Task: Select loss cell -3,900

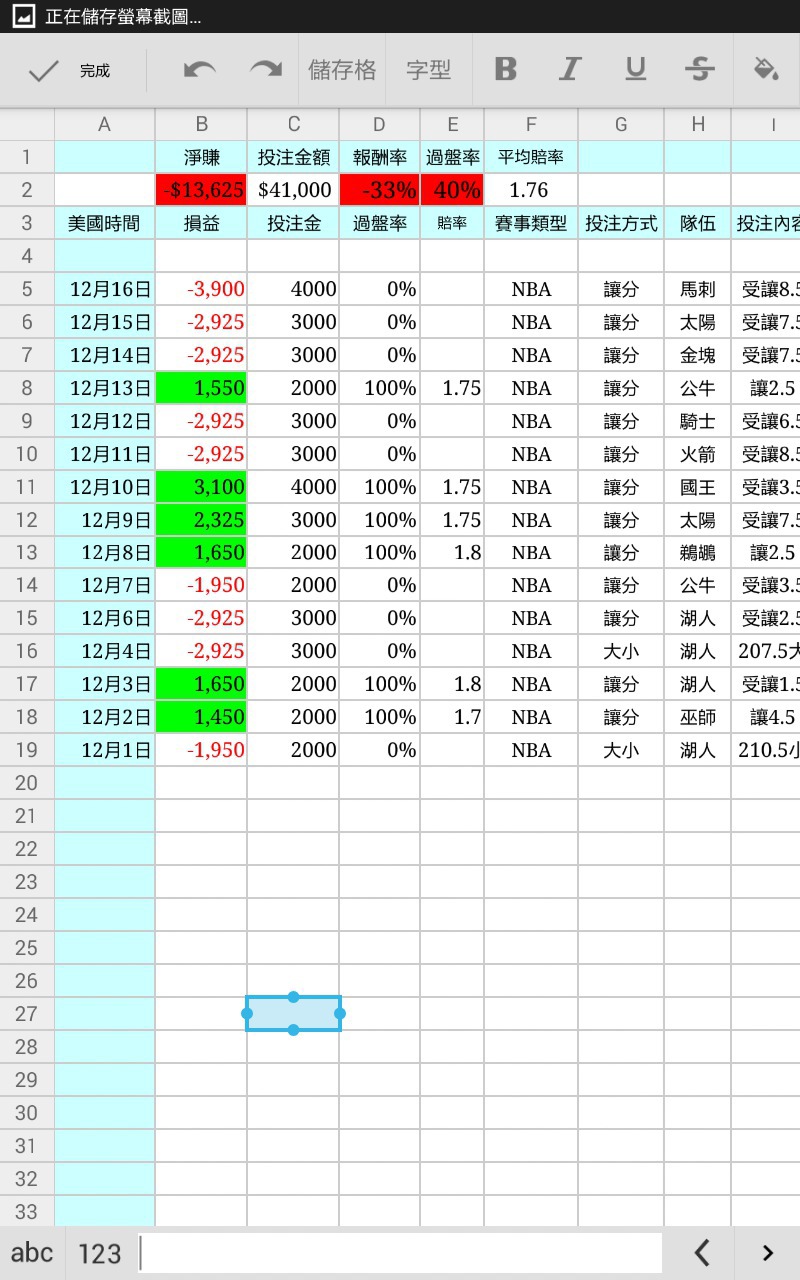Action: tap(201, 289)
